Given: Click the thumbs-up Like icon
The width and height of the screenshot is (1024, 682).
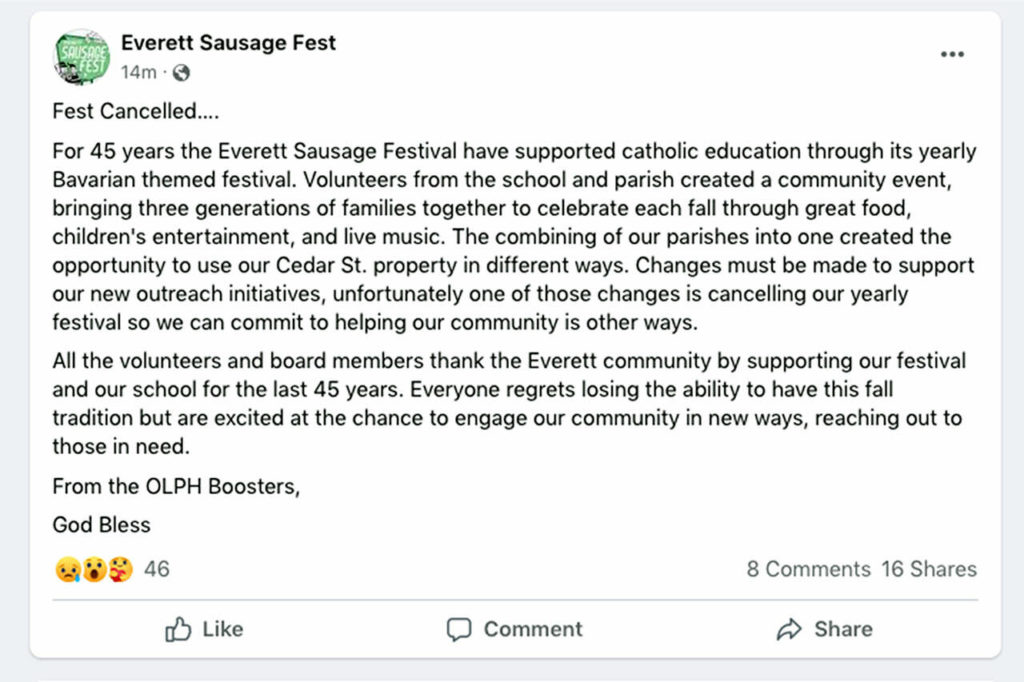Looking at the screenshot, I should coord(179,629).
